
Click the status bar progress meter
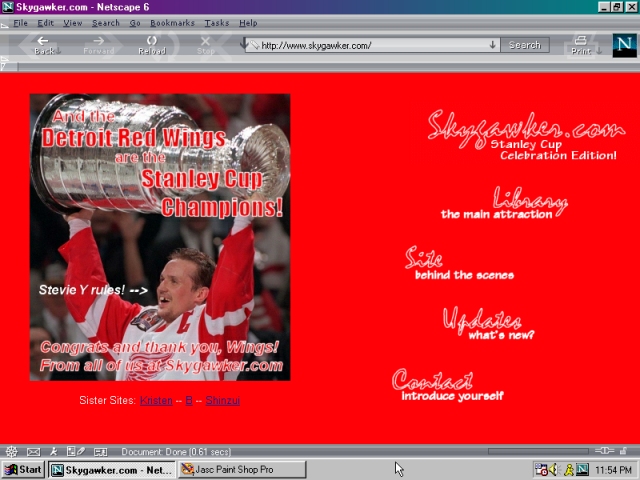point(538,451)
